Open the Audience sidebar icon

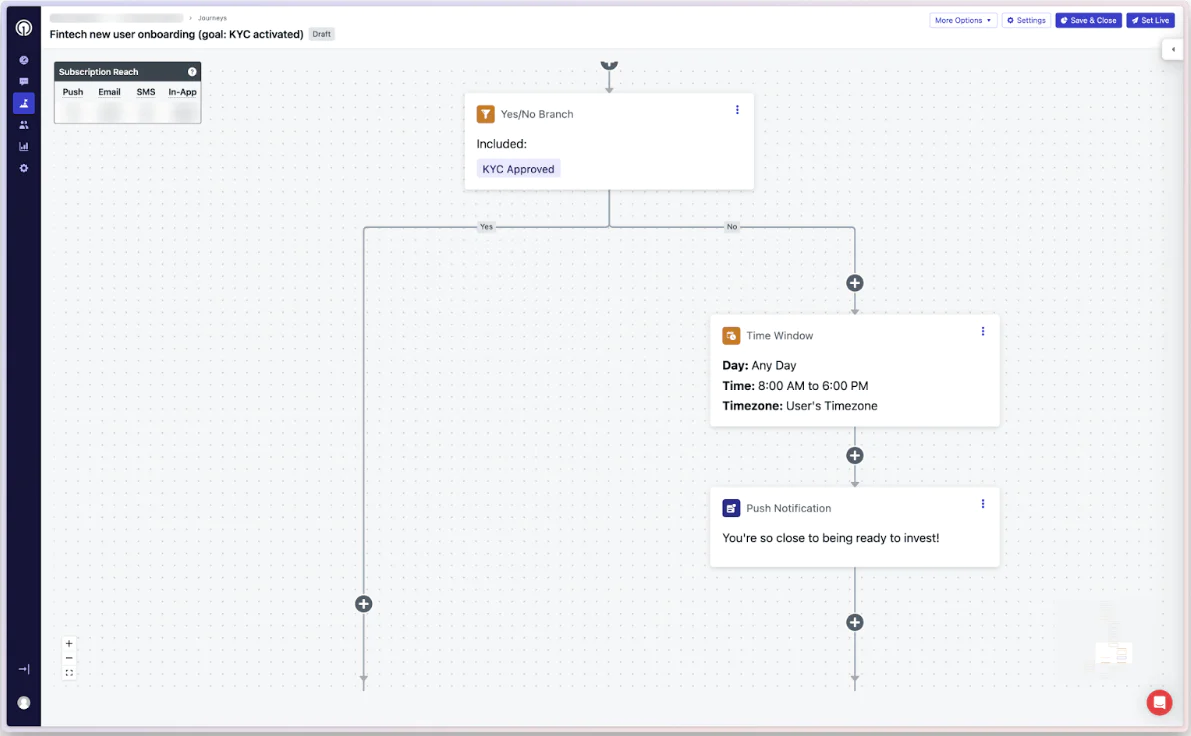pos(23,124)
